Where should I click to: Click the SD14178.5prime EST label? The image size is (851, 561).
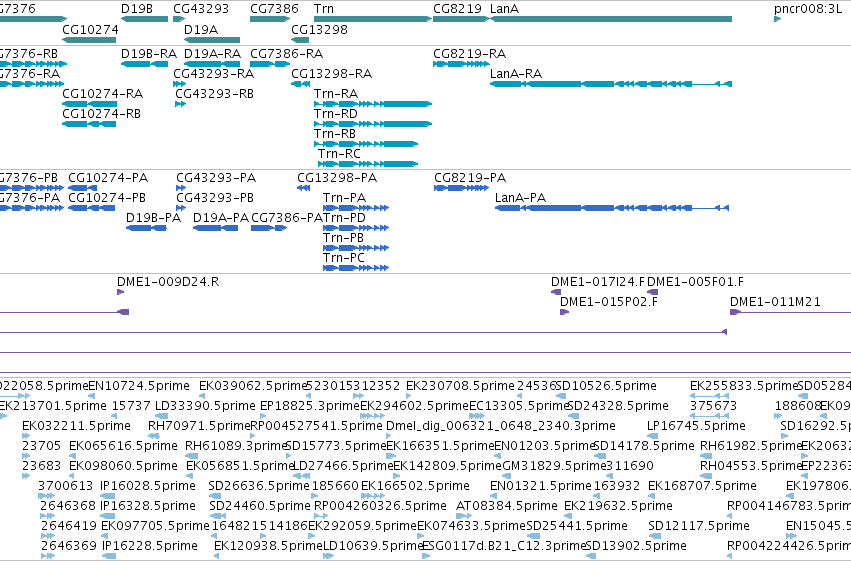point(644,447)
